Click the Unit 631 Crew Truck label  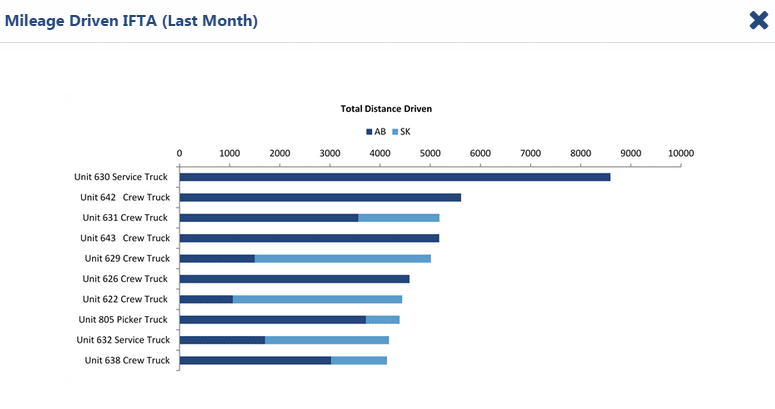(125, 218)
